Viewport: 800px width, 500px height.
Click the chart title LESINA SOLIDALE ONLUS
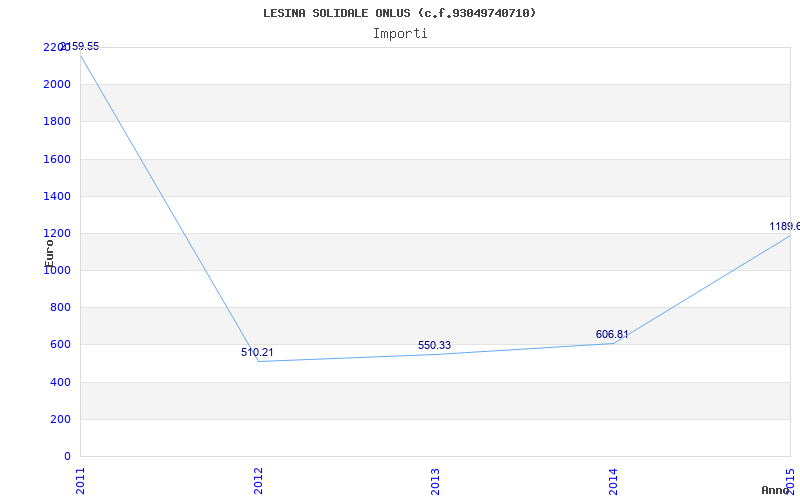[x=399, y=13]
